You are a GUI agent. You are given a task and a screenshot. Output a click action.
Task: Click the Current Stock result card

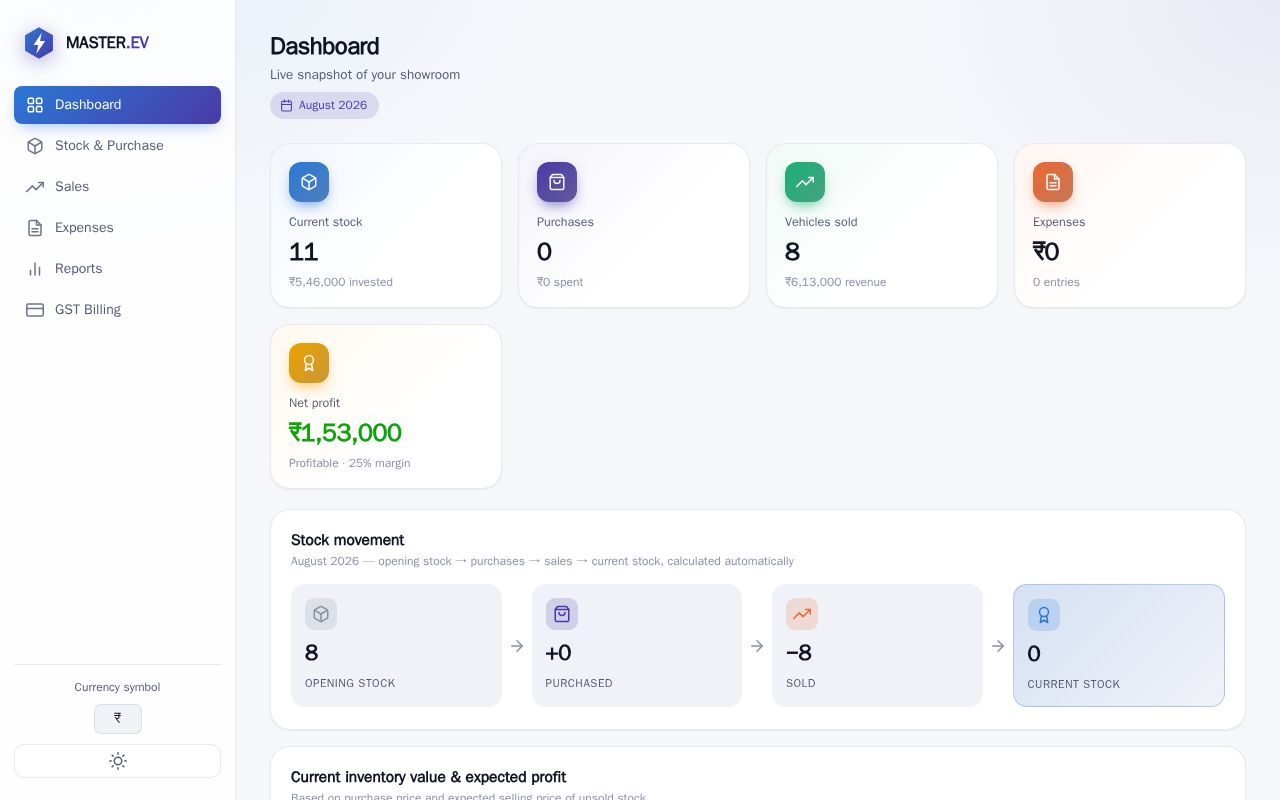[1119, 646]
